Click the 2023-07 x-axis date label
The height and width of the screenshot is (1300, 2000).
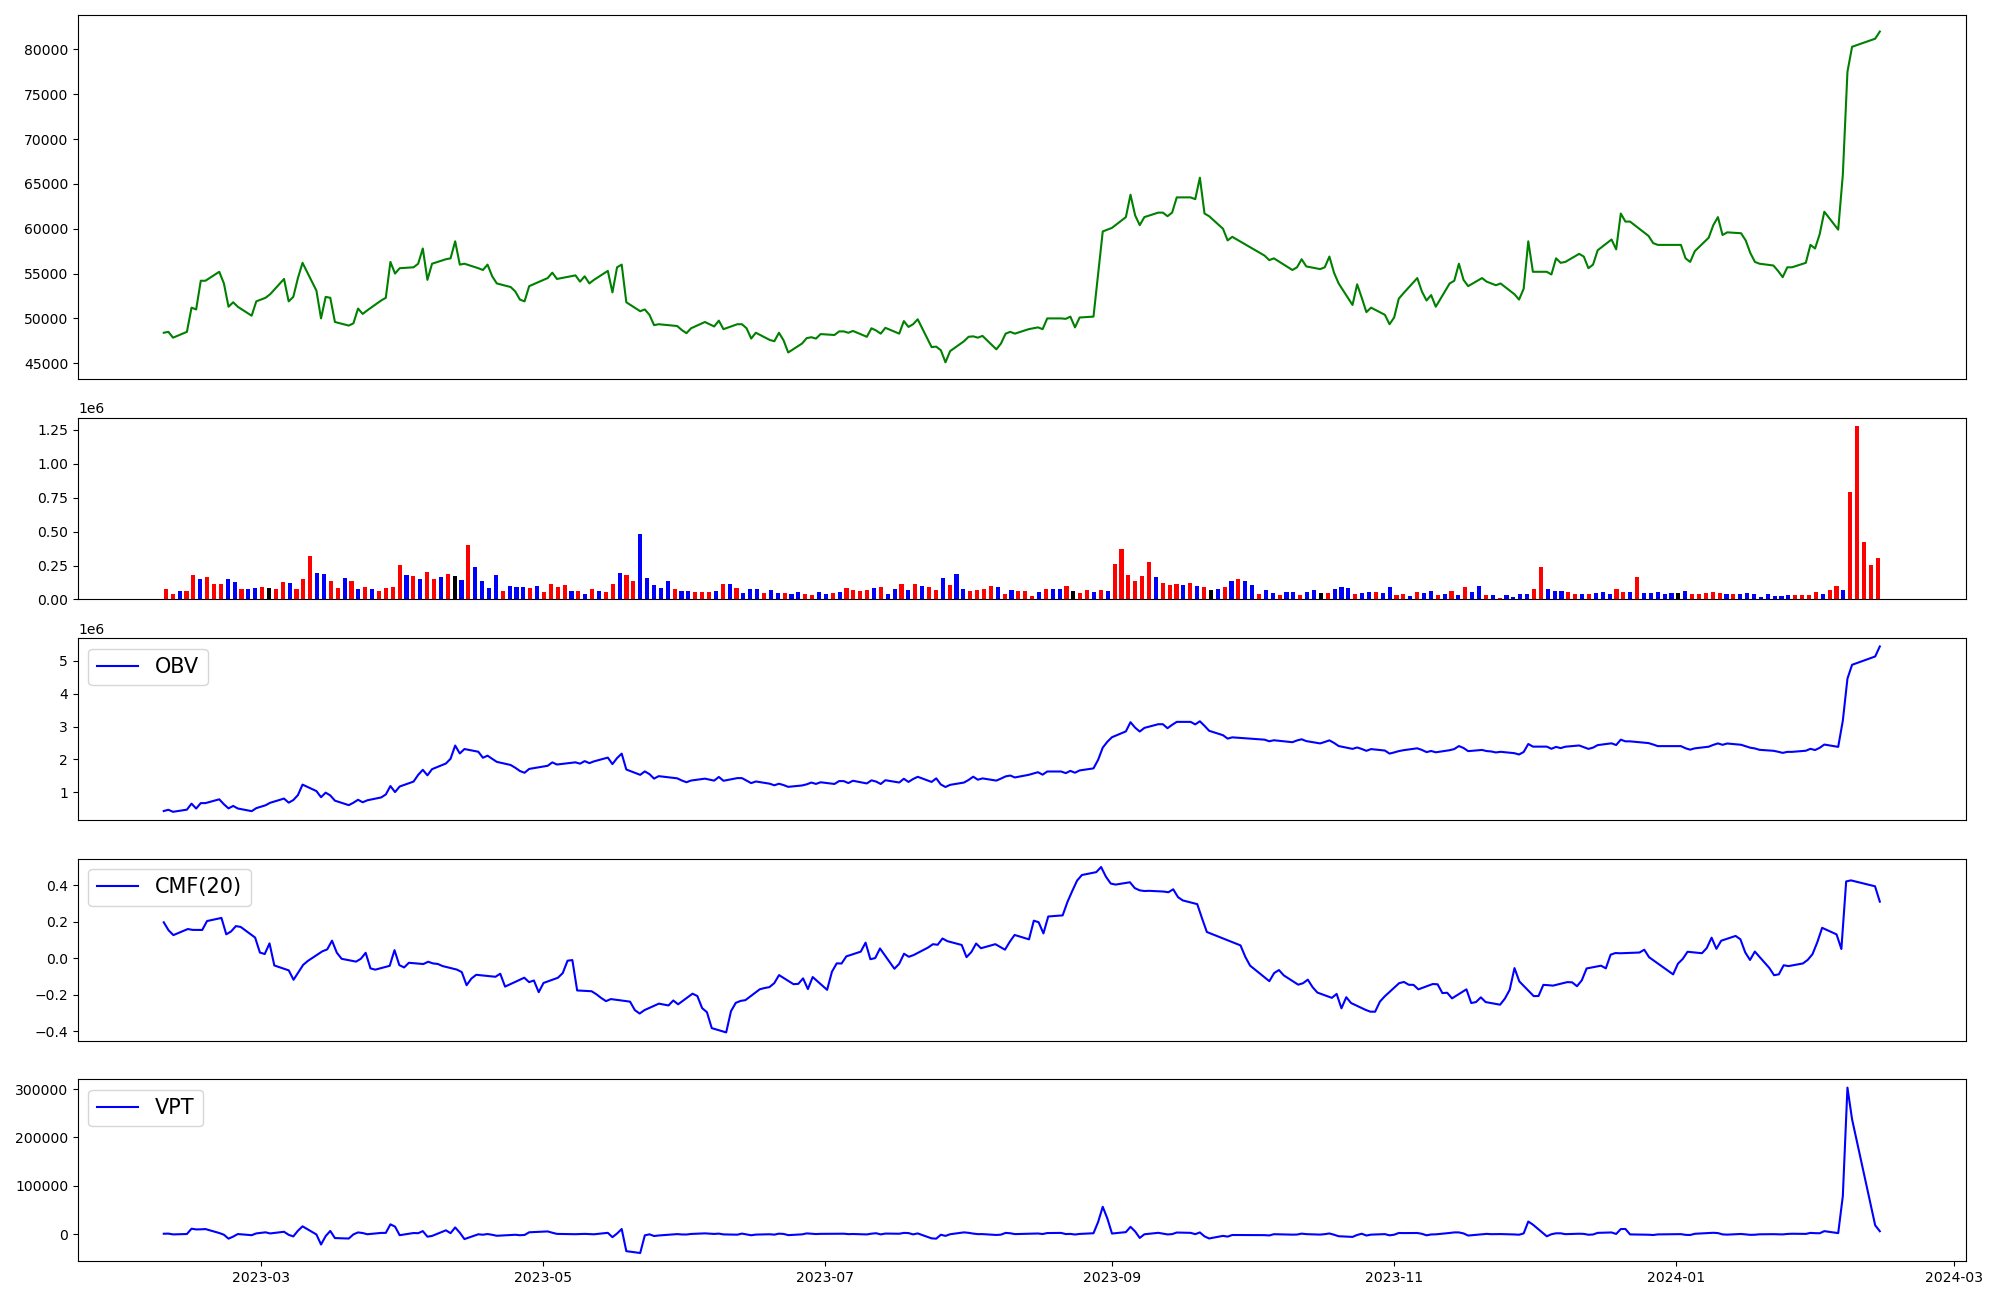coord(825,1277)
